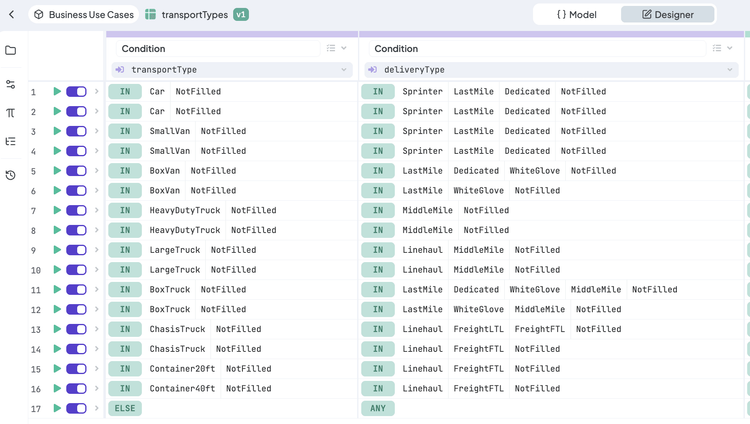Screen dimensions: 750x424
Task: Switch to the Designer tab
Action: tap(667, 15)
